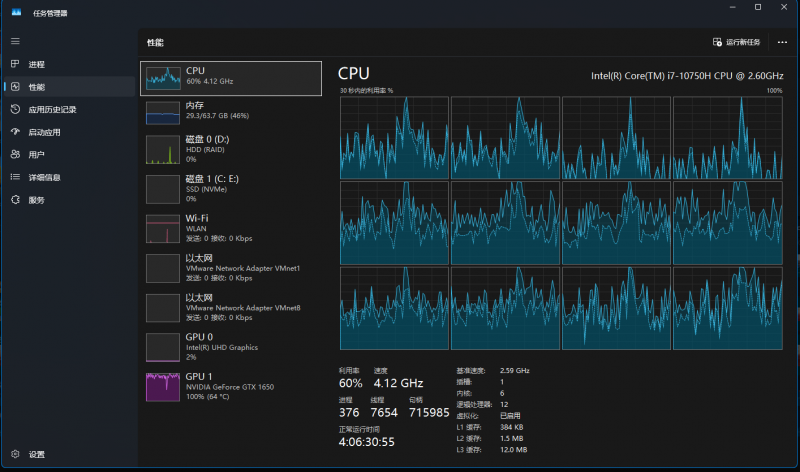The width and height of the screenshot is (800, 472).
Task: Select the CPU performance entry
Action: (x=232, y=77)
